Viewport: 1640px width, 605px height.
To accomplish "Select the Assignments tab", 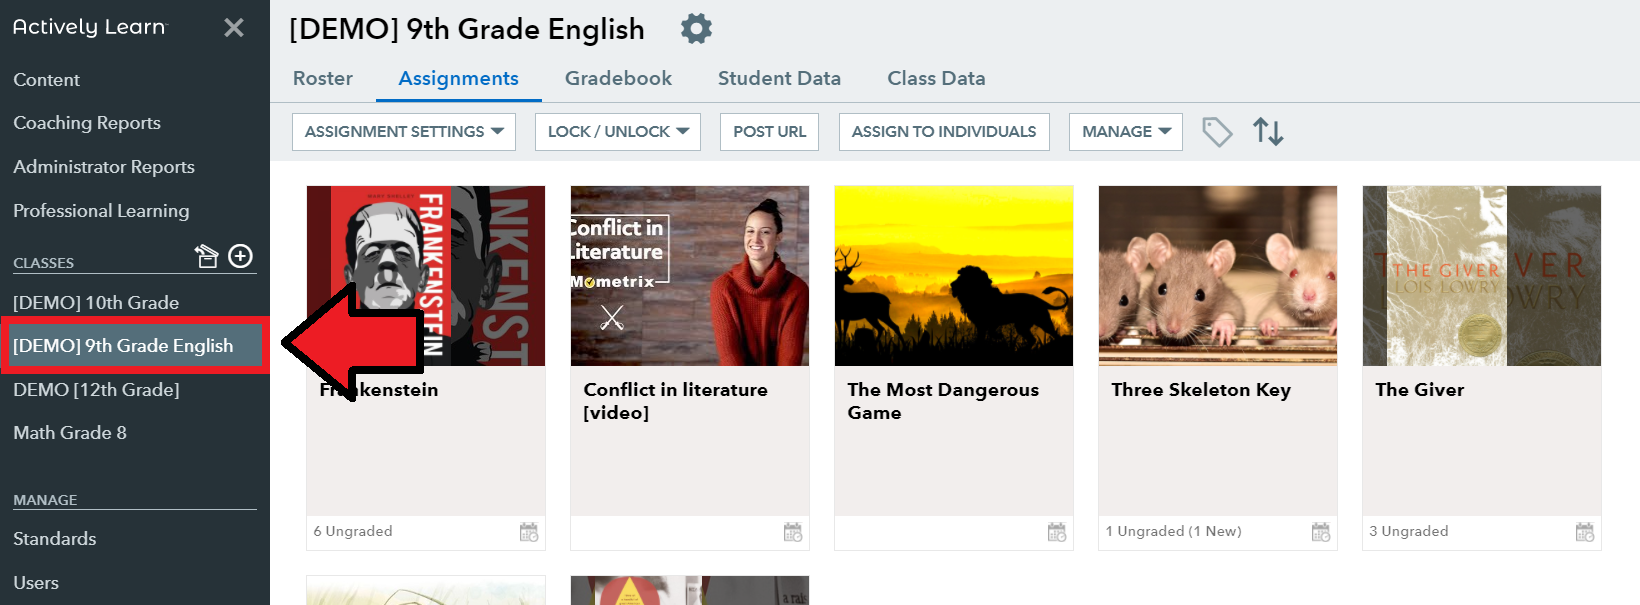I will click(459, 78).
